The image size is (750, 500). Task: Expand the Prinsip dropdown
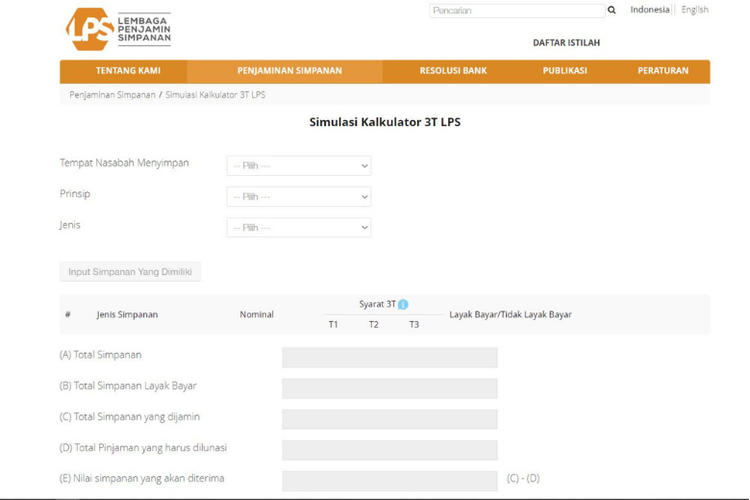[298, 197]
